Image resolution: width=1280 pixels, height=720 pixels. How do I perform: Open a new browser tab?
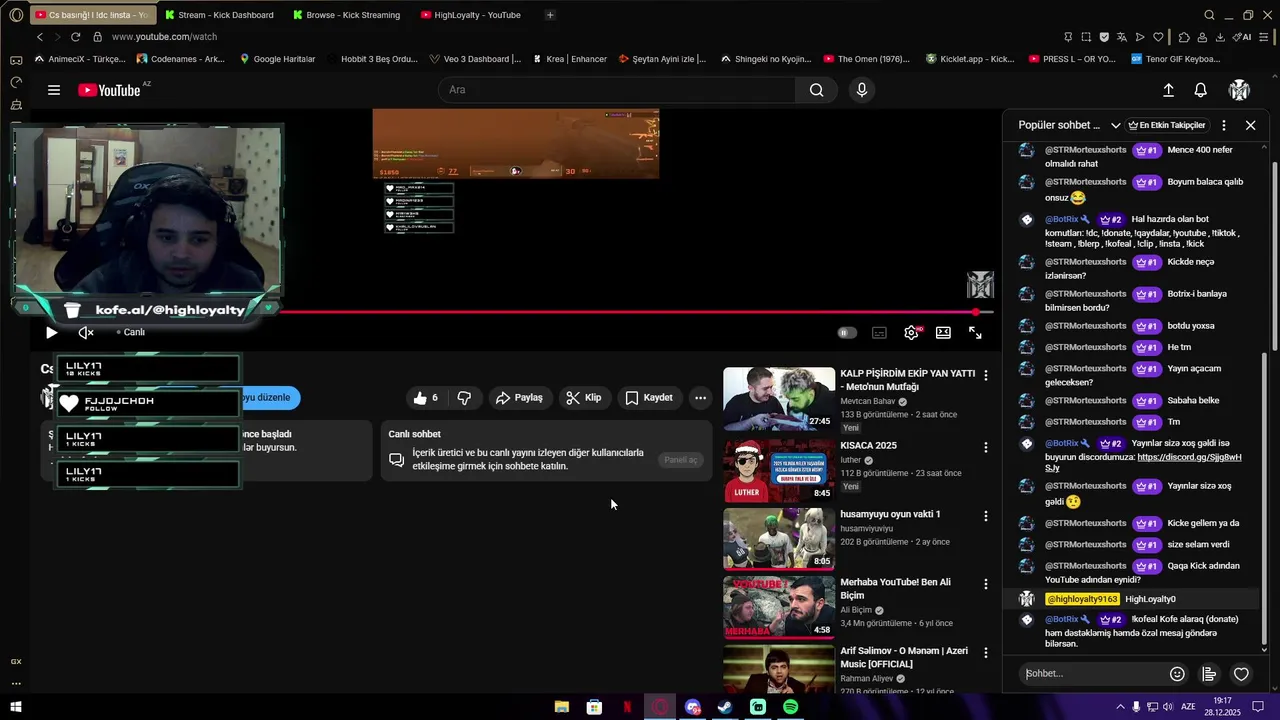(x=550, y=15)
